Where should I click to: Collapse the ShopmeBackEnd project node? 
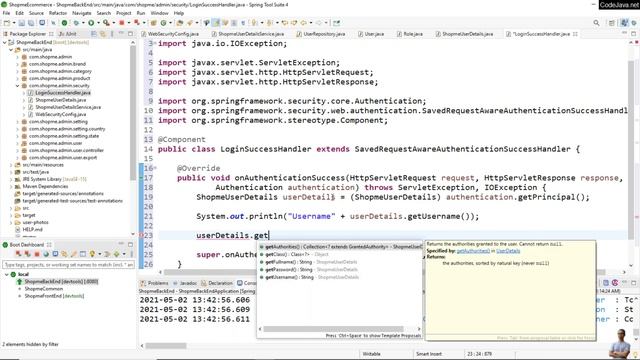[x=4, y=42]
